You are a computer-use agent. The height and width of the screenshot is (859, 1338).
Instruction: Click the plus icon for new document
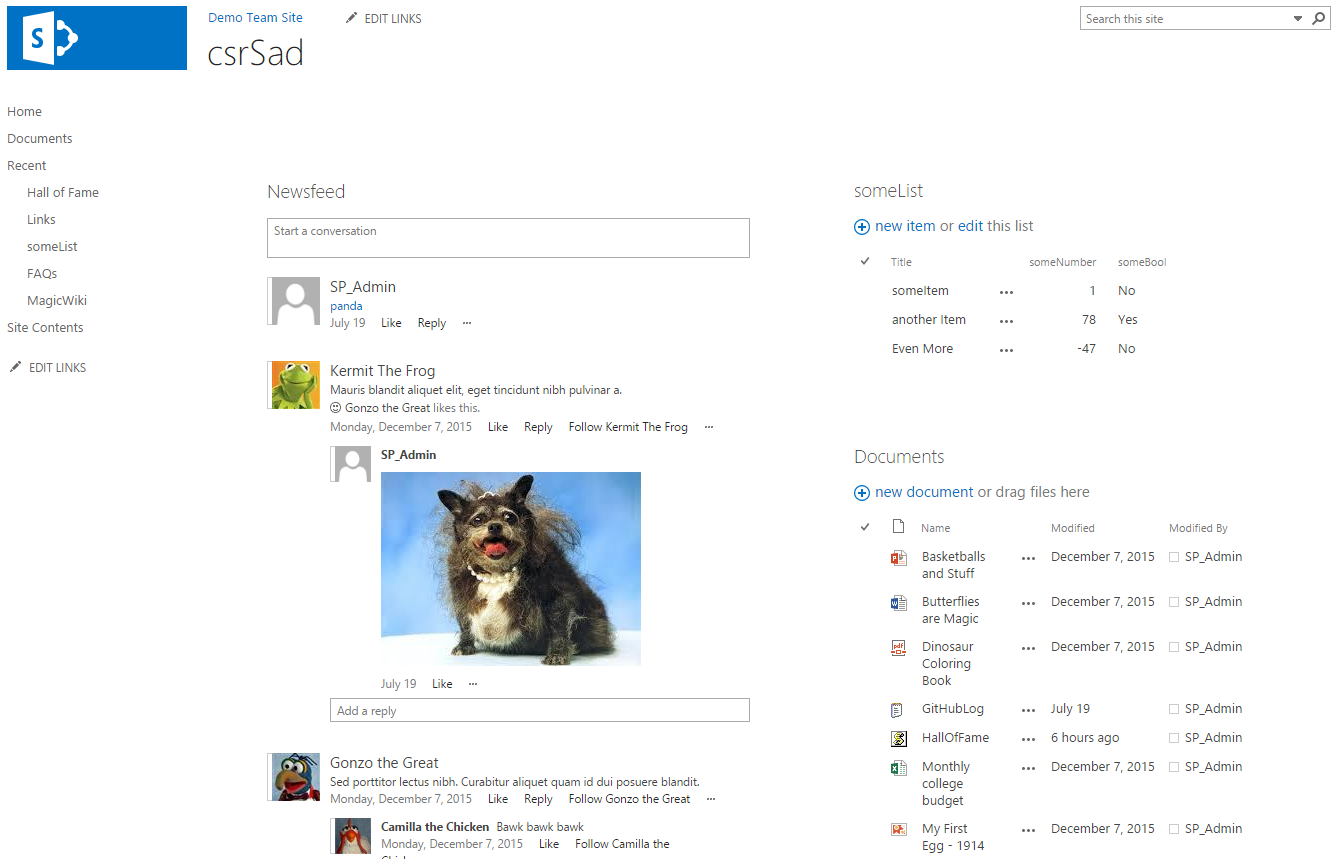(862, 493)
